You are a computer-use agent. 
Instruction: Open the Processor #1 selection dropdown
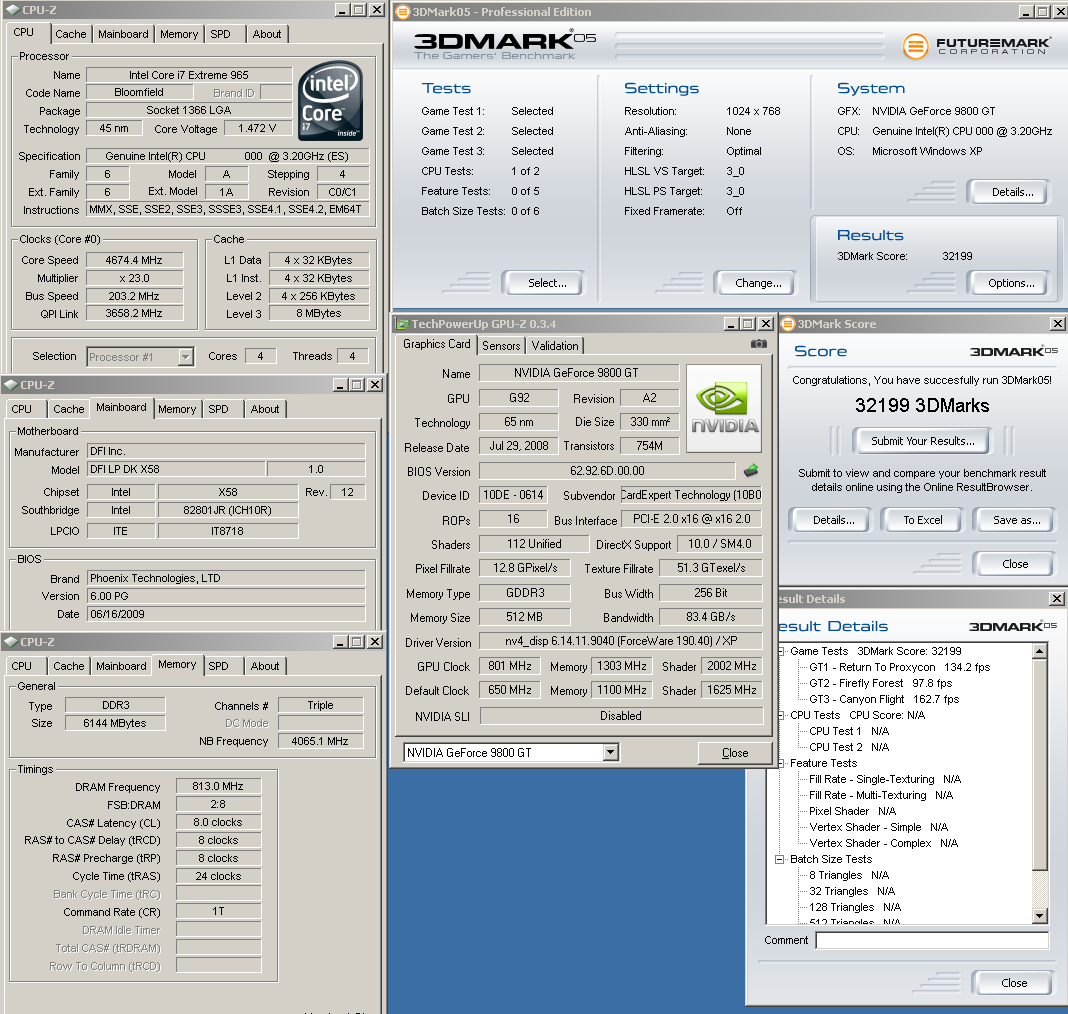(x=185, y=357)
